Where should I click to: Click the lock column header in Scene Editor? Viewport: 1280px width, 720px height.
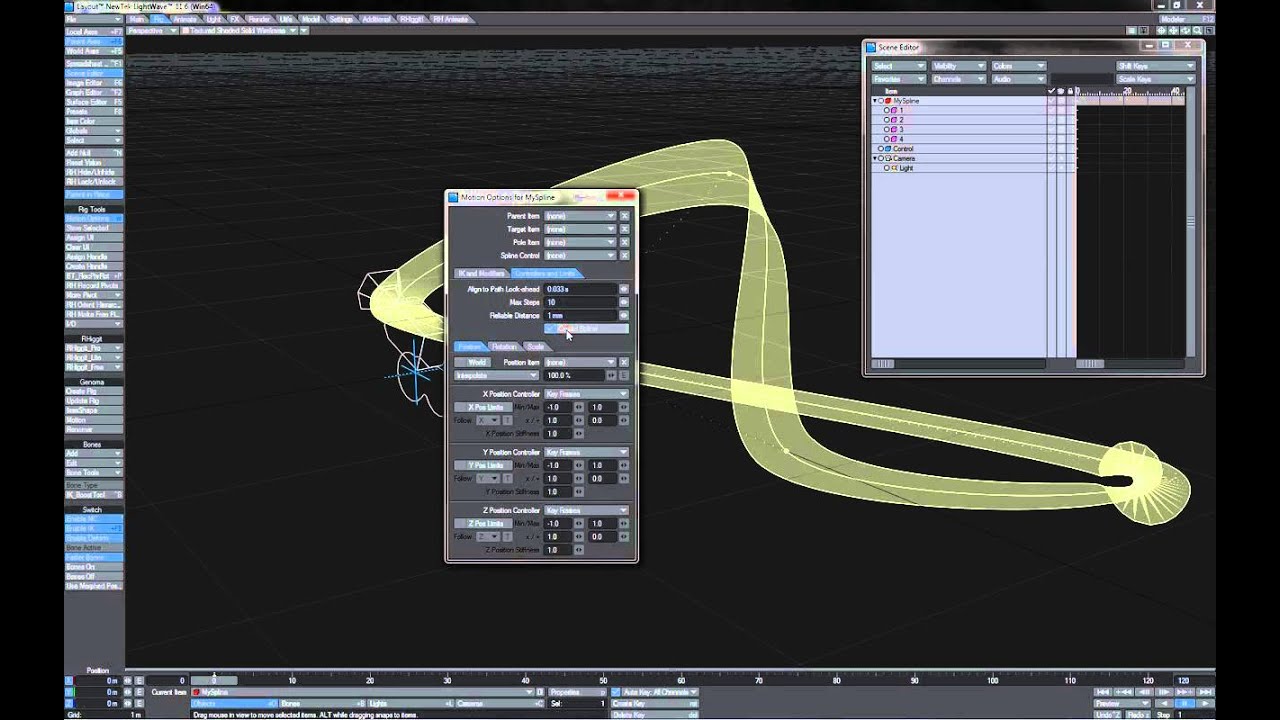(x=1070, y=91)
